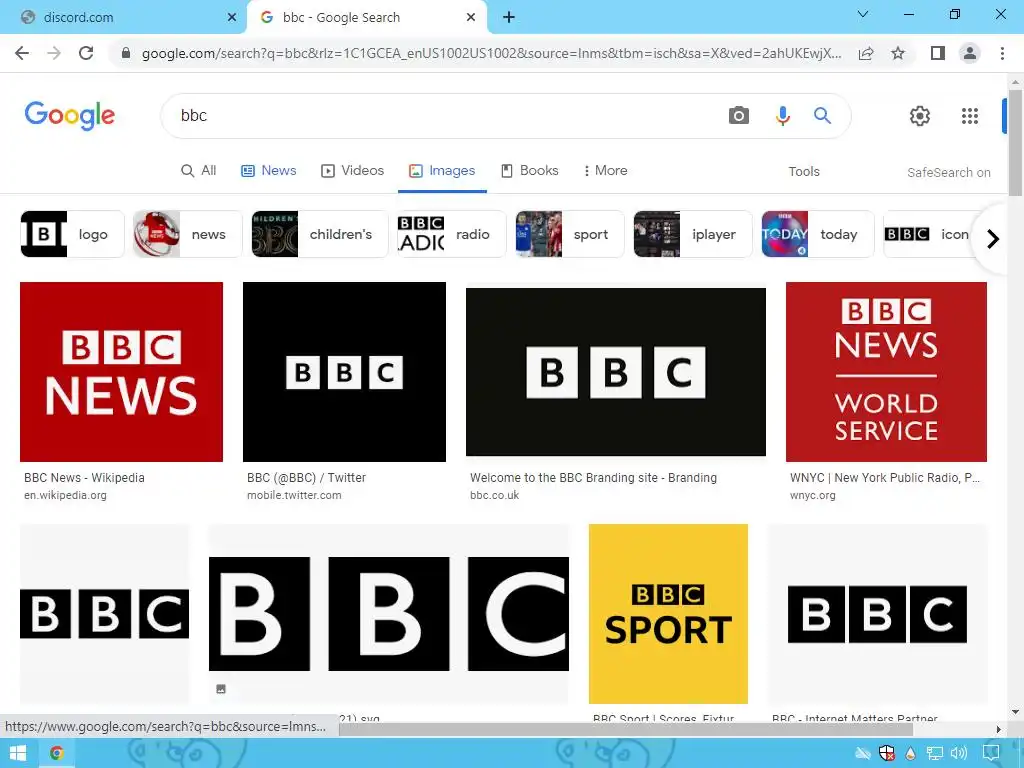The width and height of the screenshot is (1024, 768).
Task: Close the discord.com tab
Action: pyautogui.click(x=232, y=18)
